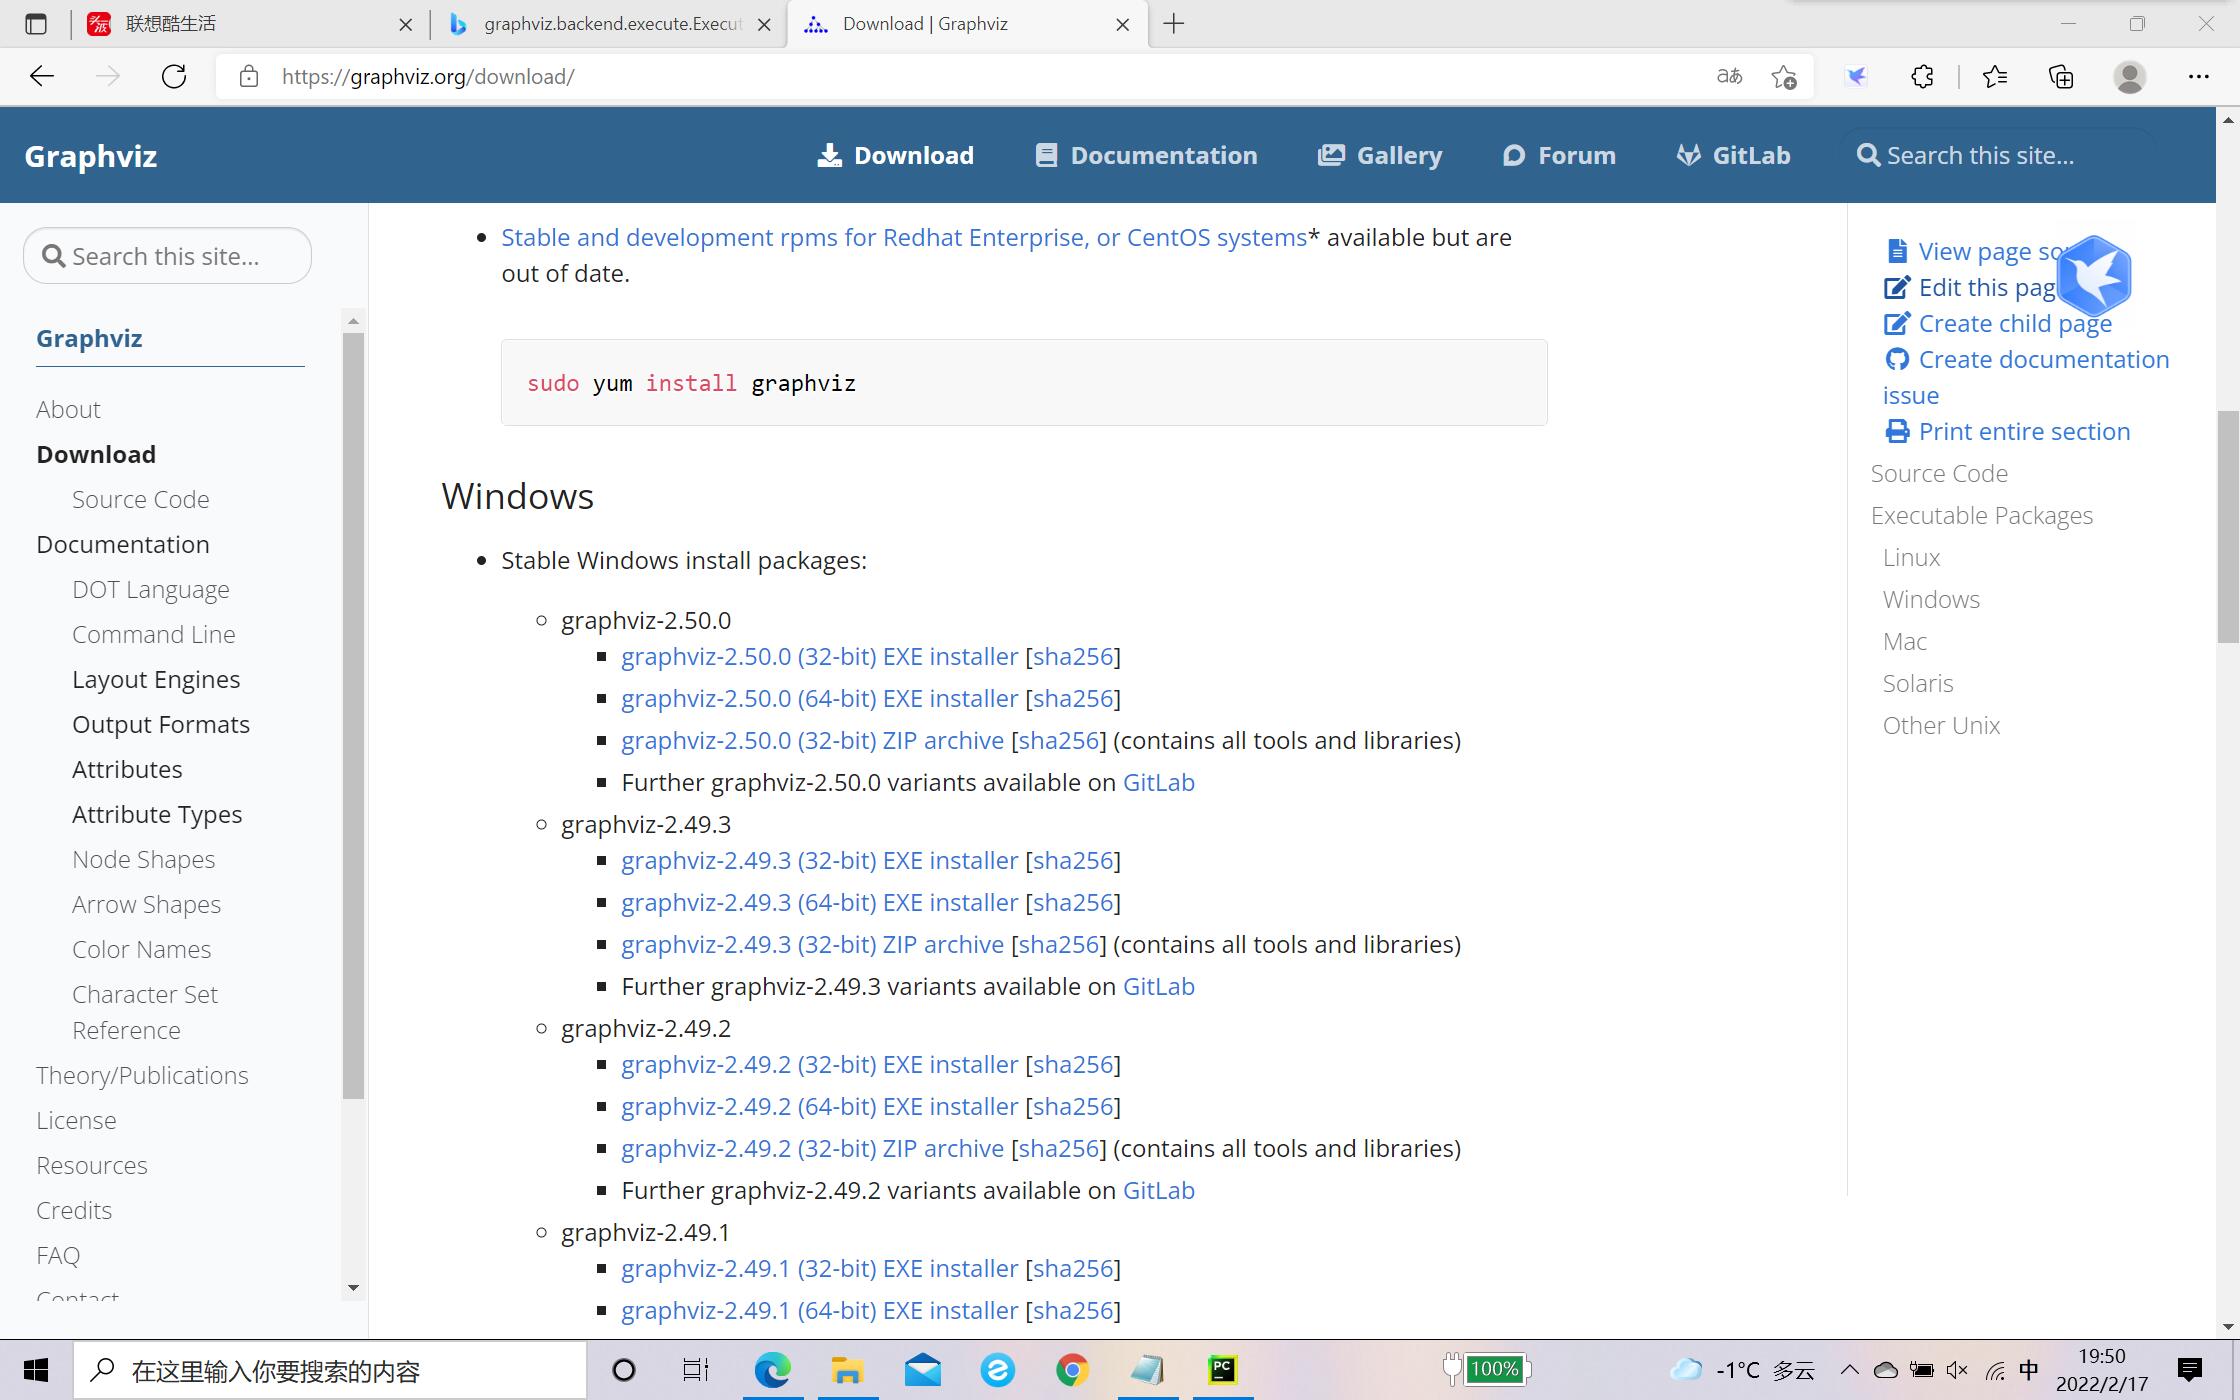The image size is (2240, 1400).
Task: Open the browser Collections icon
Action: (x=2061, y=77)
